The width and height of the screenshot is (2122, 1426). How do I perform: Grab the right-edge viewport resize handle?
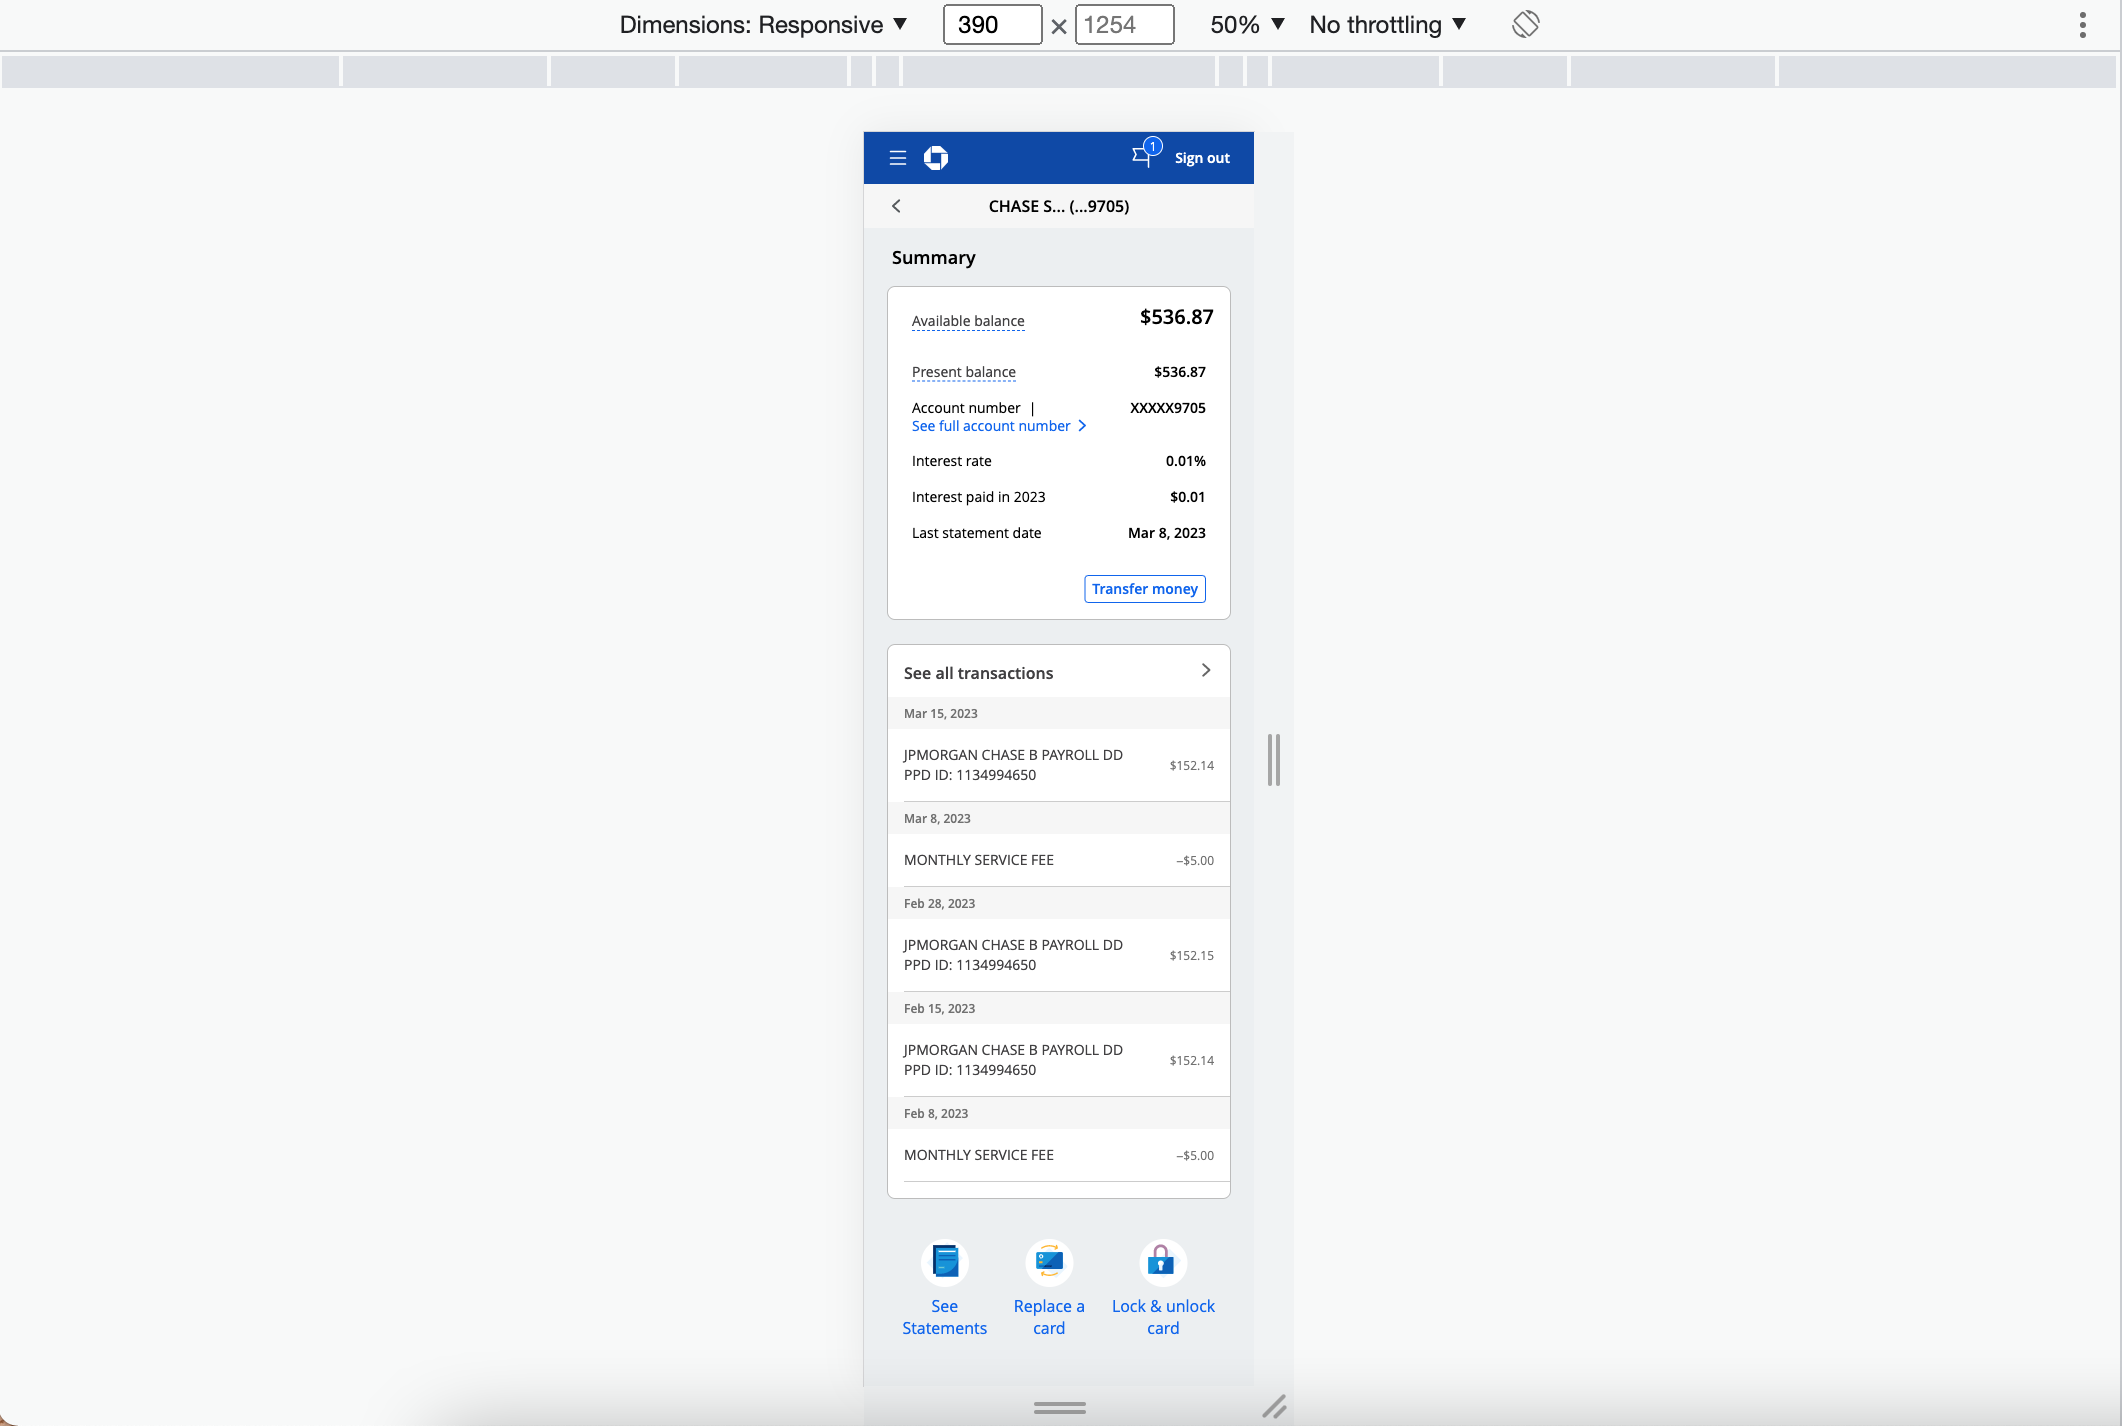1273,760
